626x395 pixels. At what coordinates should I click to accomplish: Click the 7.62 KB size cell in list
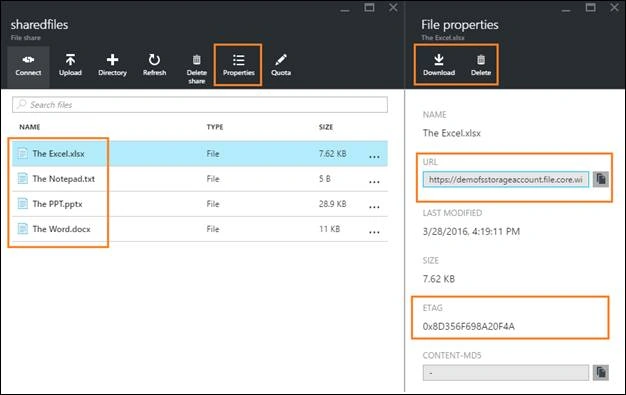click(333, 153)
